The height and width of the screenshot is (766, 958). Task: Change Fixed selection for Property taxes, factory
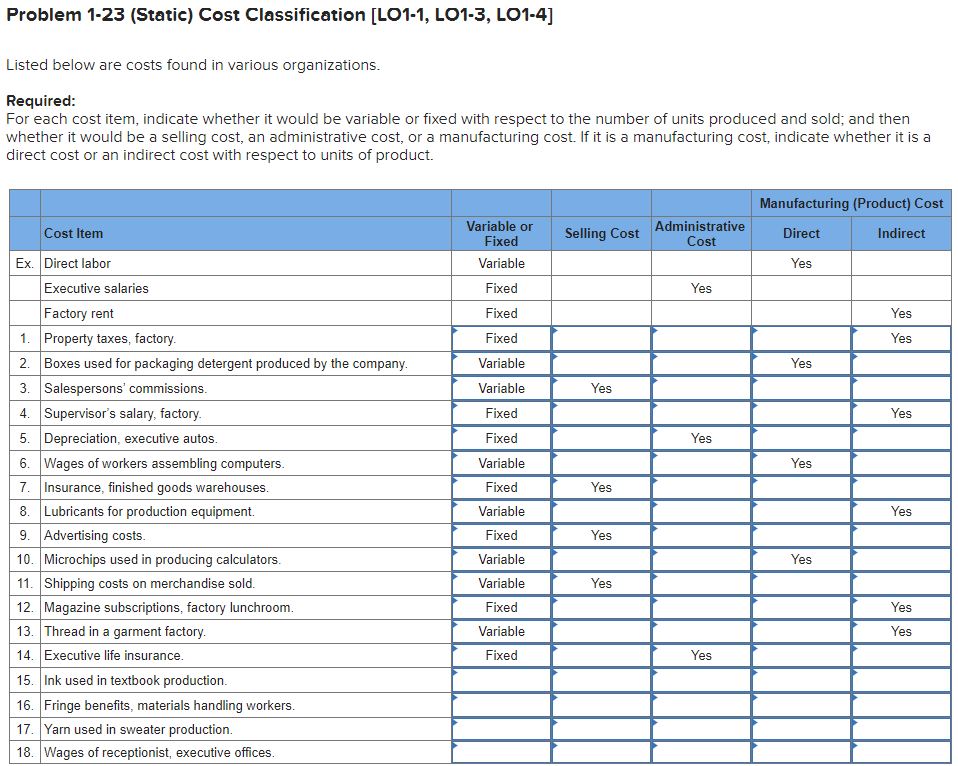pos(500,338)
